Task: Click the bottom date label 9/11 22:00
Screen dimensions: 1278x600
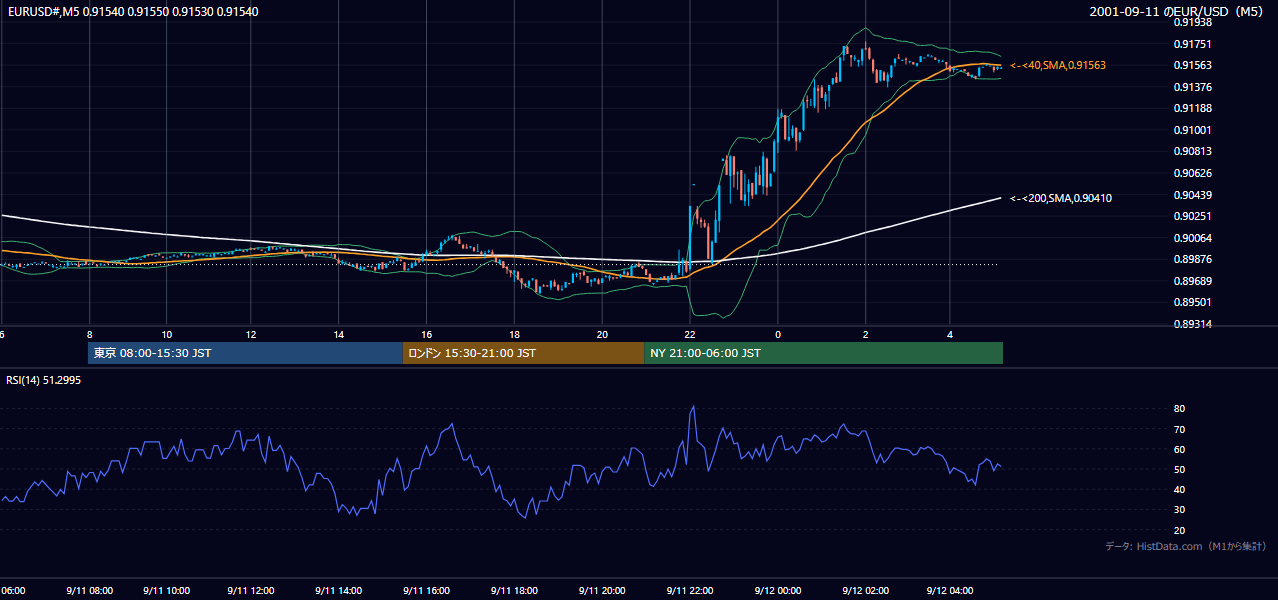Action: click(690, 590)
